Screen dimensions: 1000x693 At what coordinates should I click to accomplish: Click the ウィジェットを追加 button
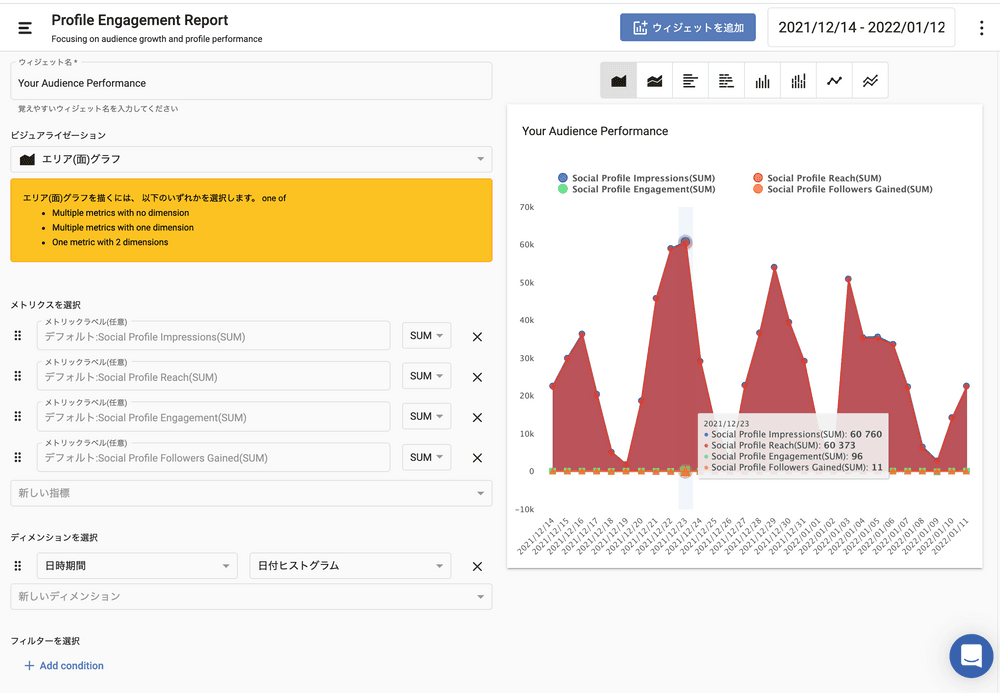coord(688,28)
